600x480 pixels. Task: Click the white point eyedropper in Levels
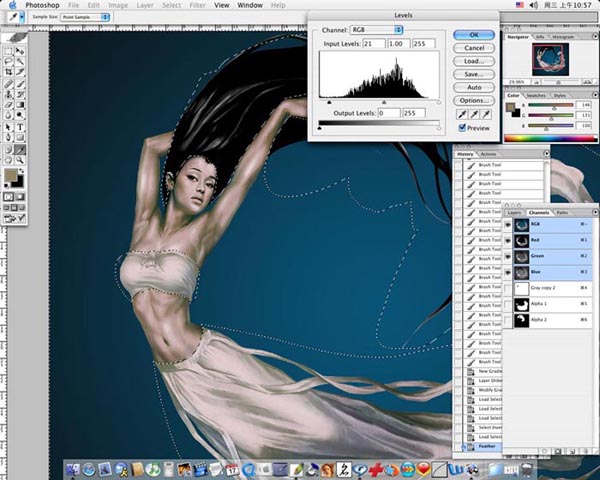485,115
